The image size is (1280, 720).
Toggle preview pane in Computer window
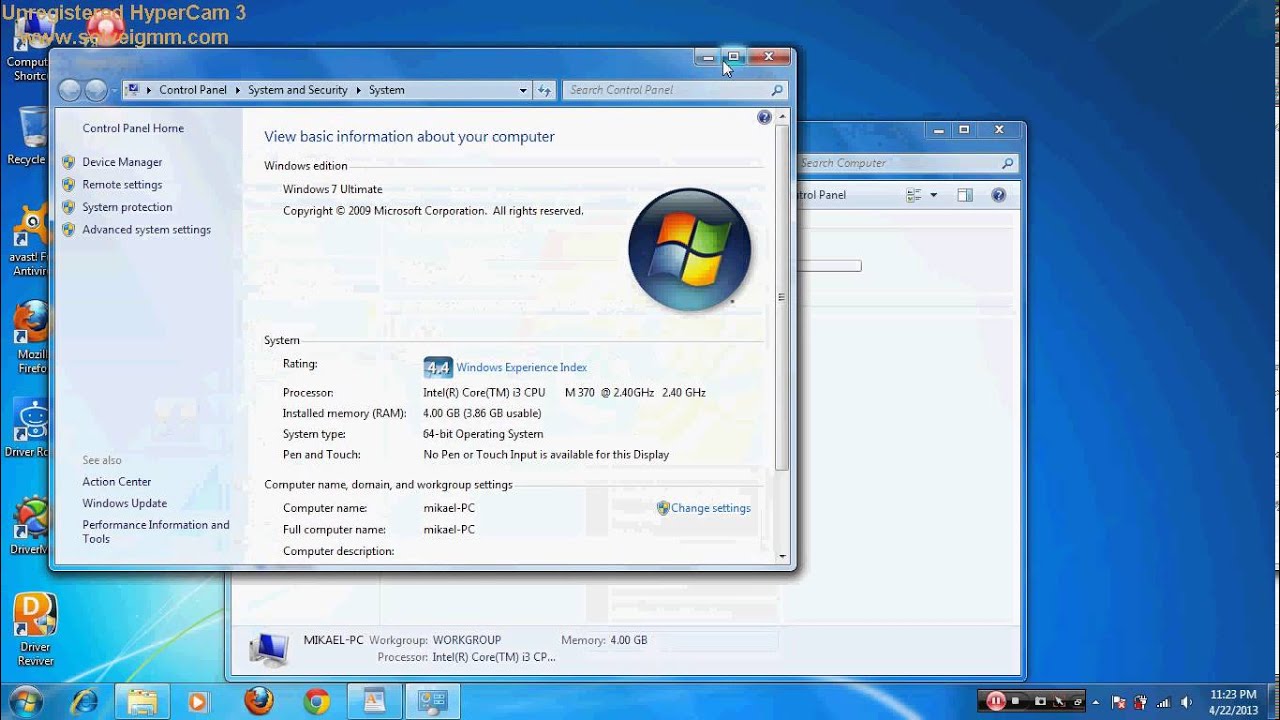[964, 195]
